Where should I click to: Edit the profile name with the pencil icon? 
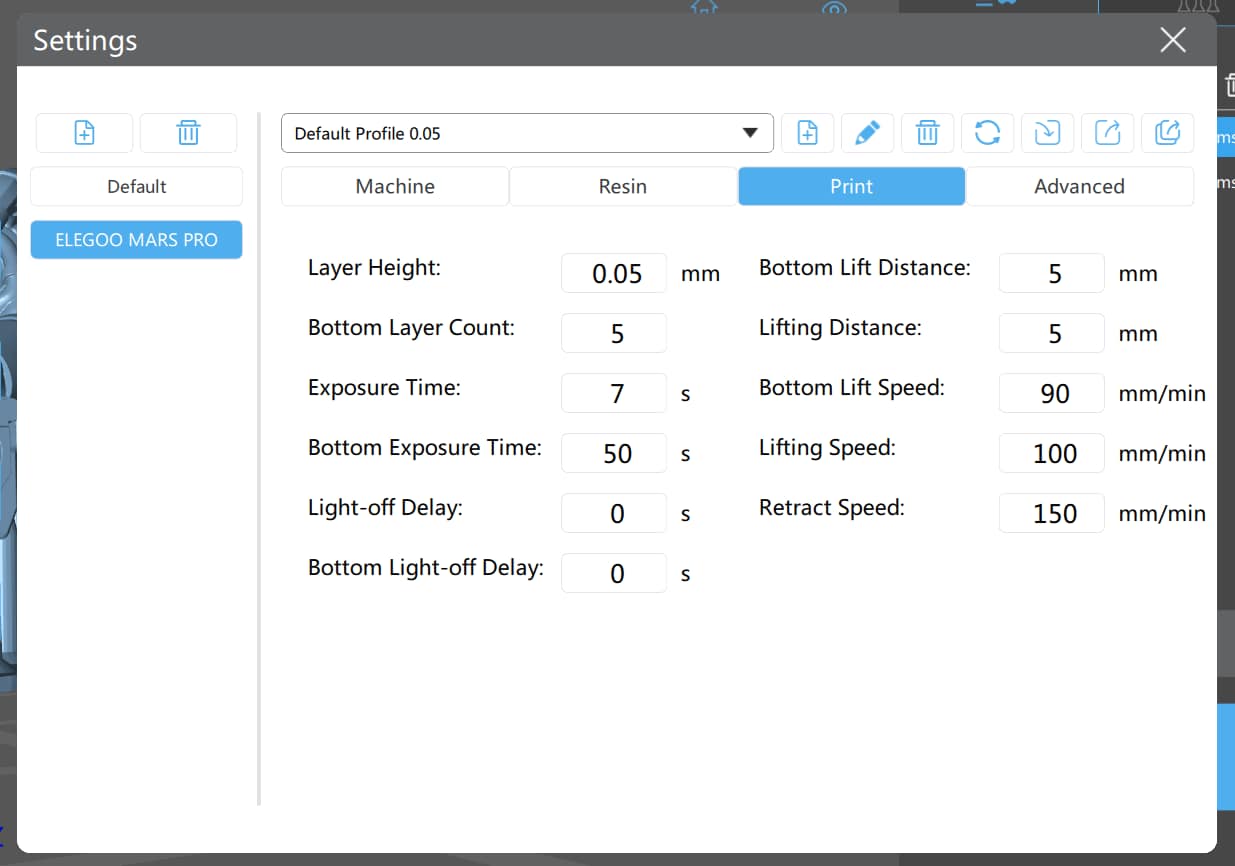coord(867,133)
